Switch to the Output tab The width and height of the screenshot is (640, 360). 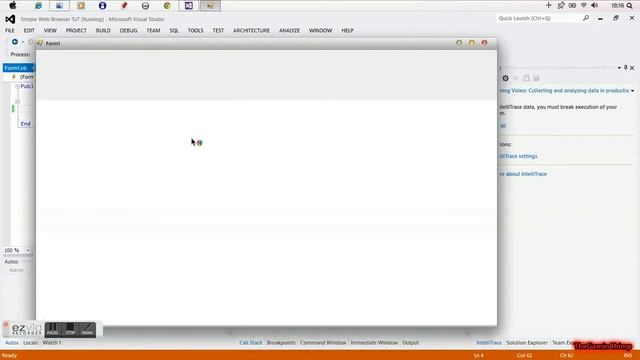[411, 343]
